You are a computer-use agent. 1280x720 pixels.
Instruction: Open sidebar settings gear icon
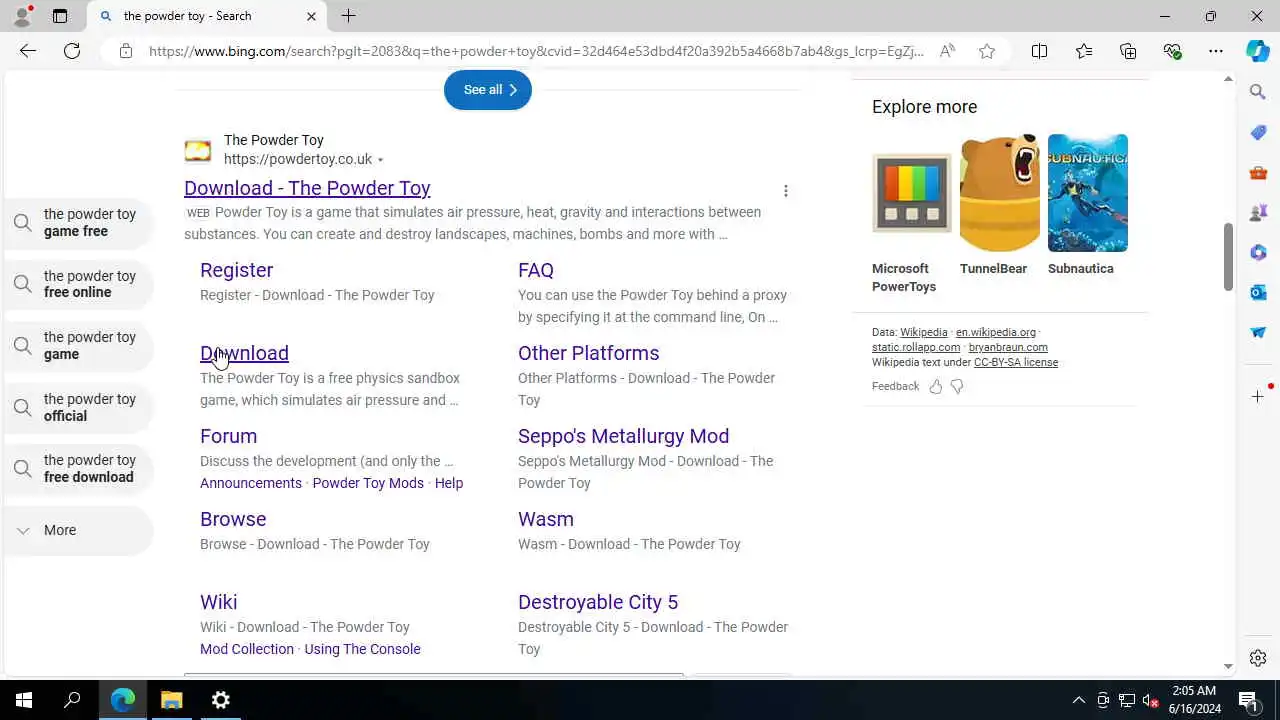[1258, 658]
